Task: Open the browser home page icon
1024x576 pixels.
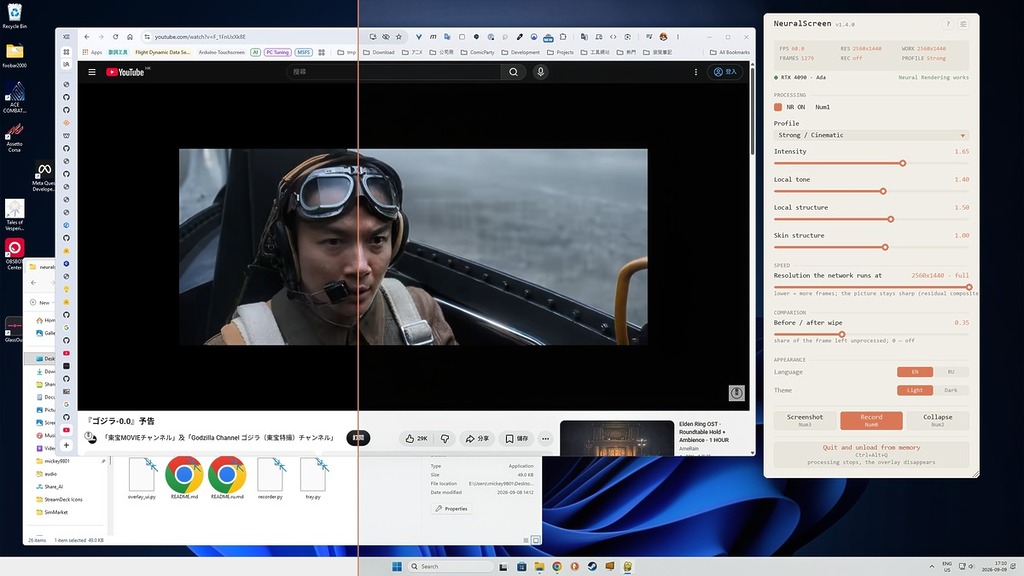Action: click(130, 37)
